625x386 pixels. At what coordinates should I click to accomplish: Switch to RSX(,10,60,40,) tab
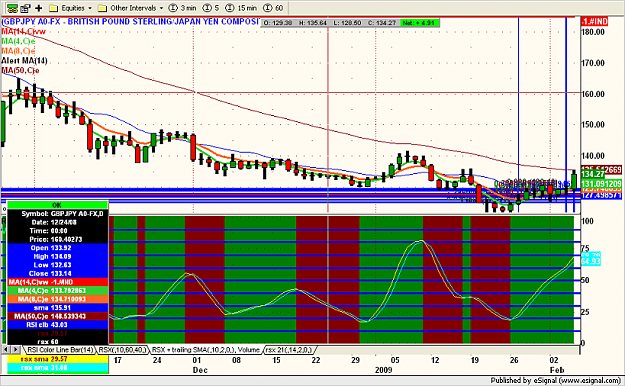pyautogui.click(x=122, y=350)
